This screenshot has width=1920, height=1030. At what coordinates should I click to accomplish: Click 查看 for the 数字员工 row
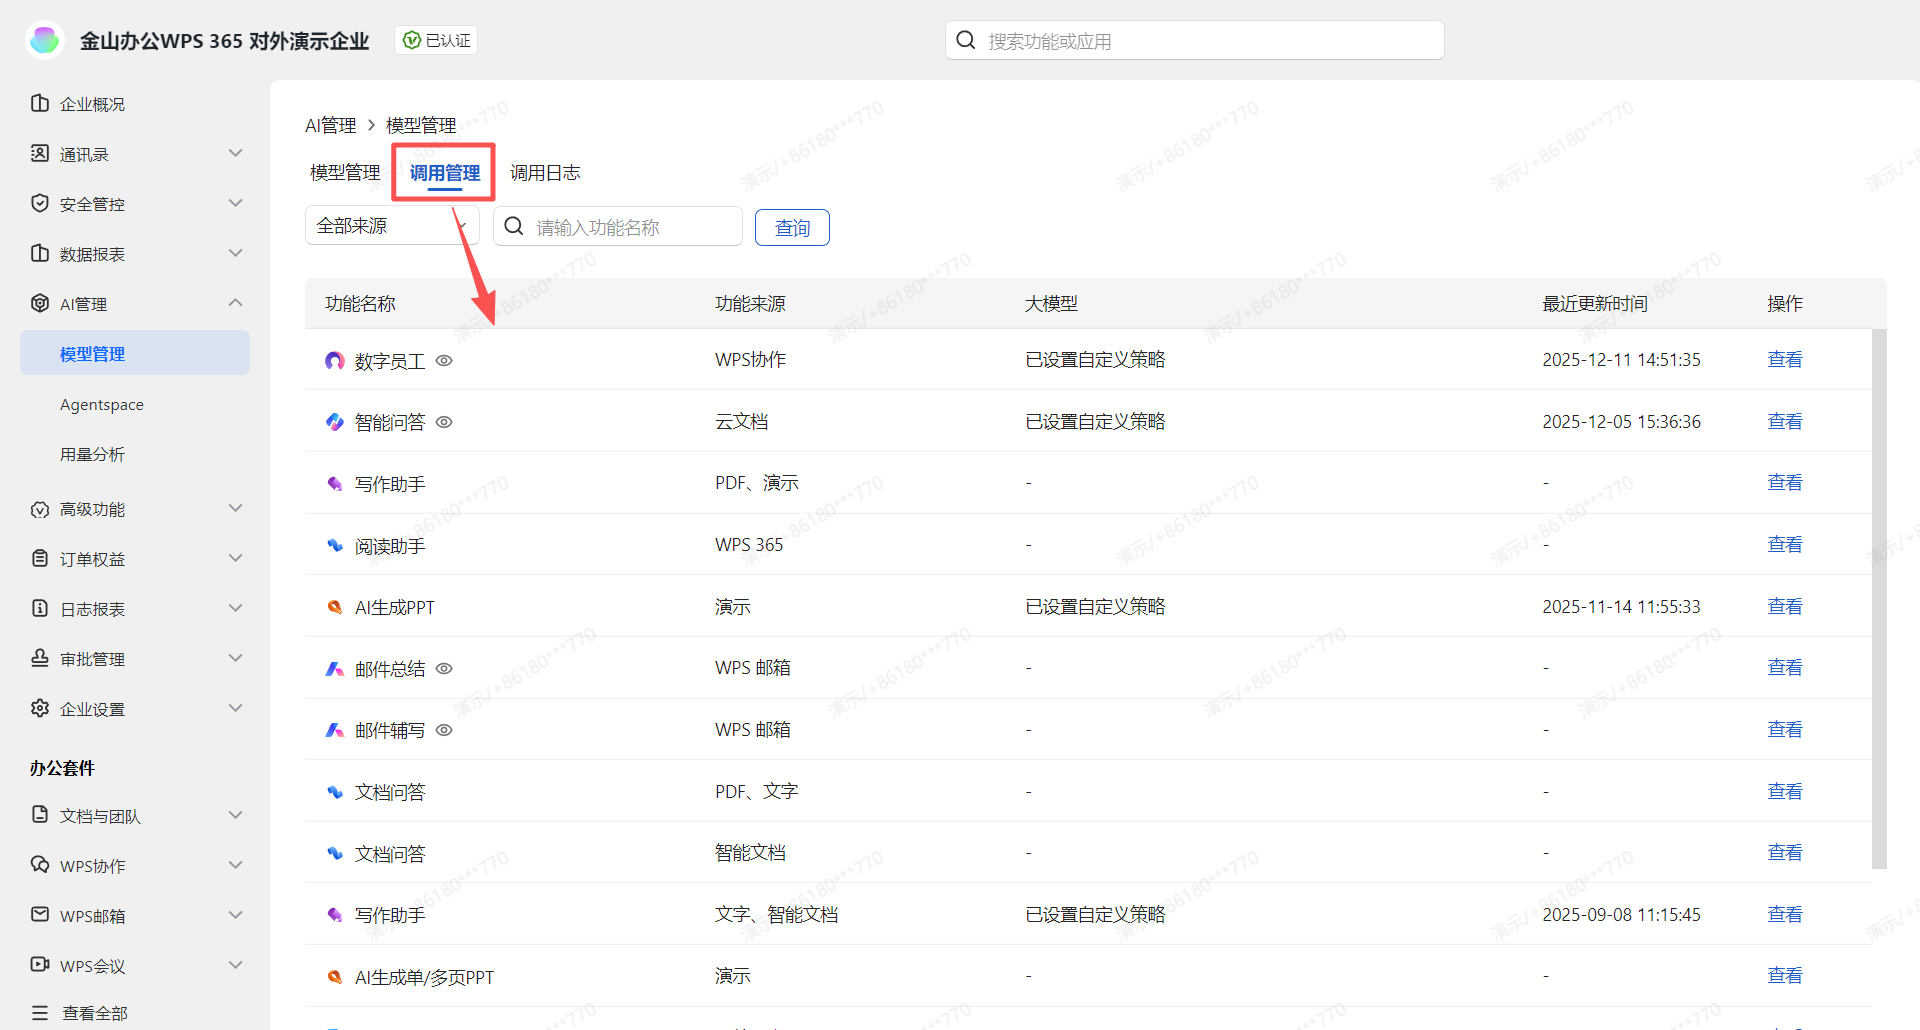[x=1785, y=359]
